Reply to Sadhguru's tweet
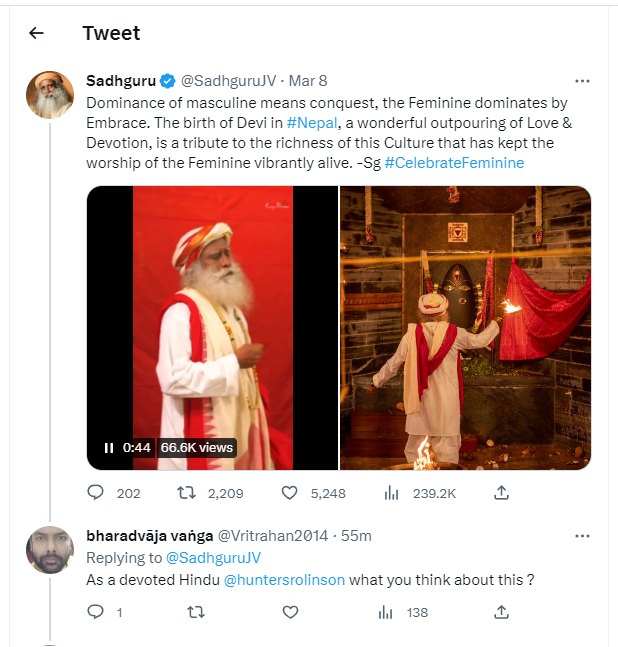This screenshot has height=647, width=618. pos(96,493)
